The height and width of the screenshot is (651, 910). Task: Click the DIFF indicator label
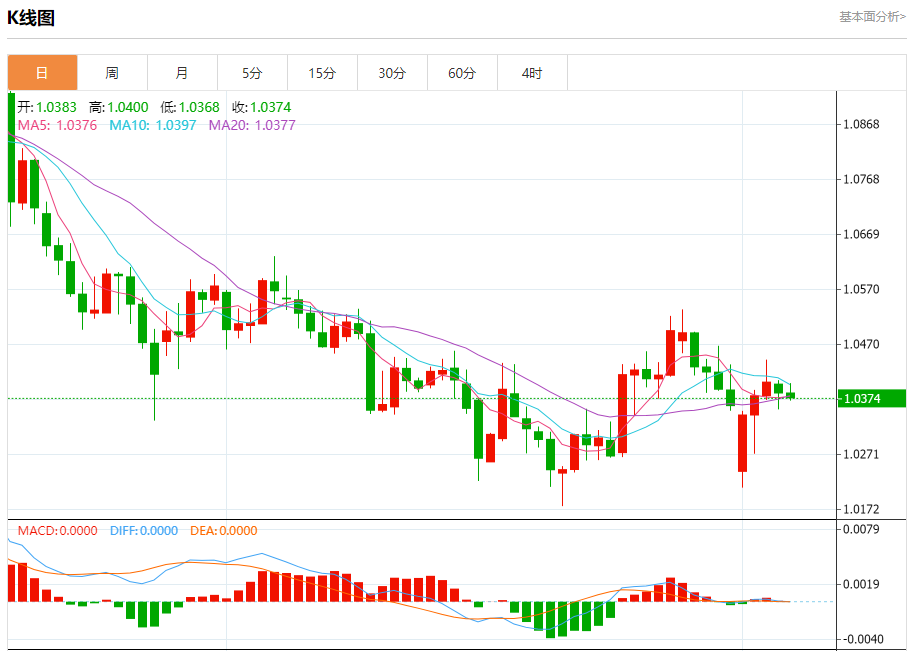tap(141, 531)
